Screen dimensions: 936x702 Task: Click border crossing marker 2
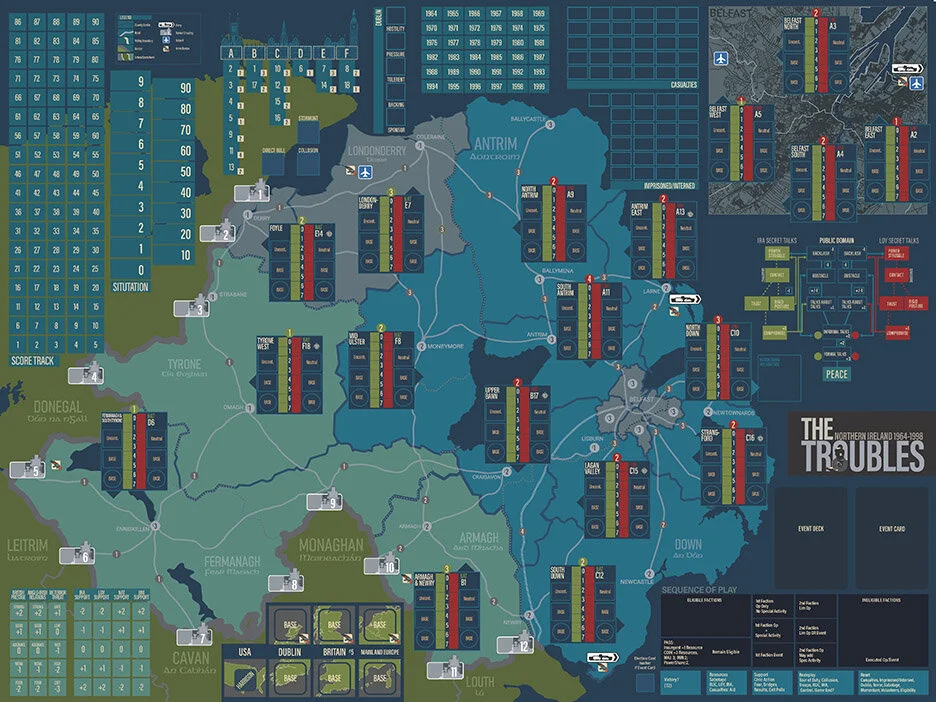217,232
